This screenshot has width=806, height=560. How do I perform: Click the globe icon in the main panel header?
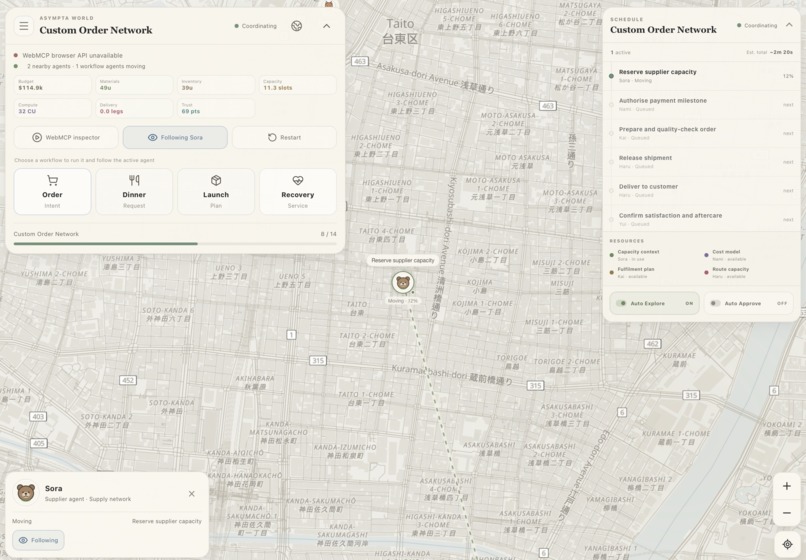(297, 26)
